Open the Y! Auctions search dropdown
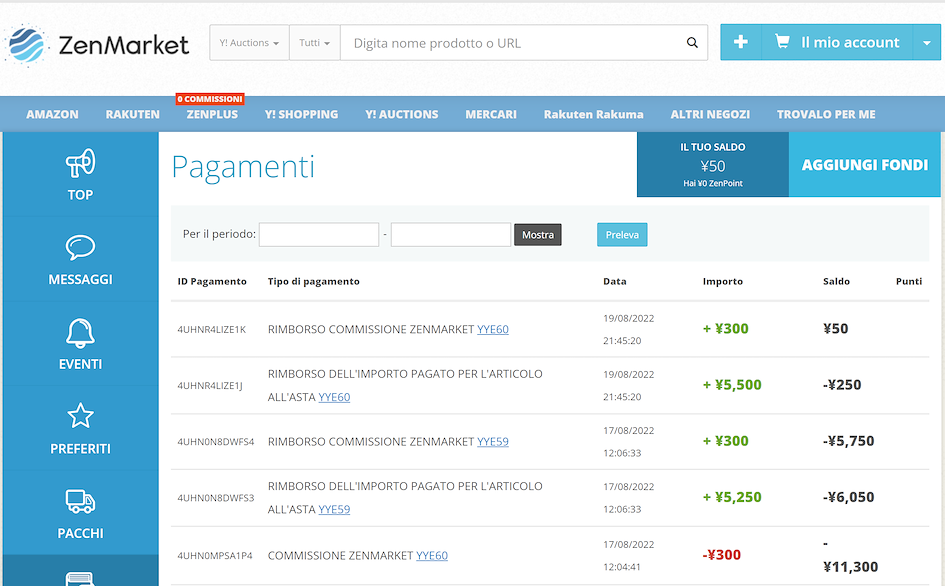Screen dimensions: 945x586 point(249,43)
